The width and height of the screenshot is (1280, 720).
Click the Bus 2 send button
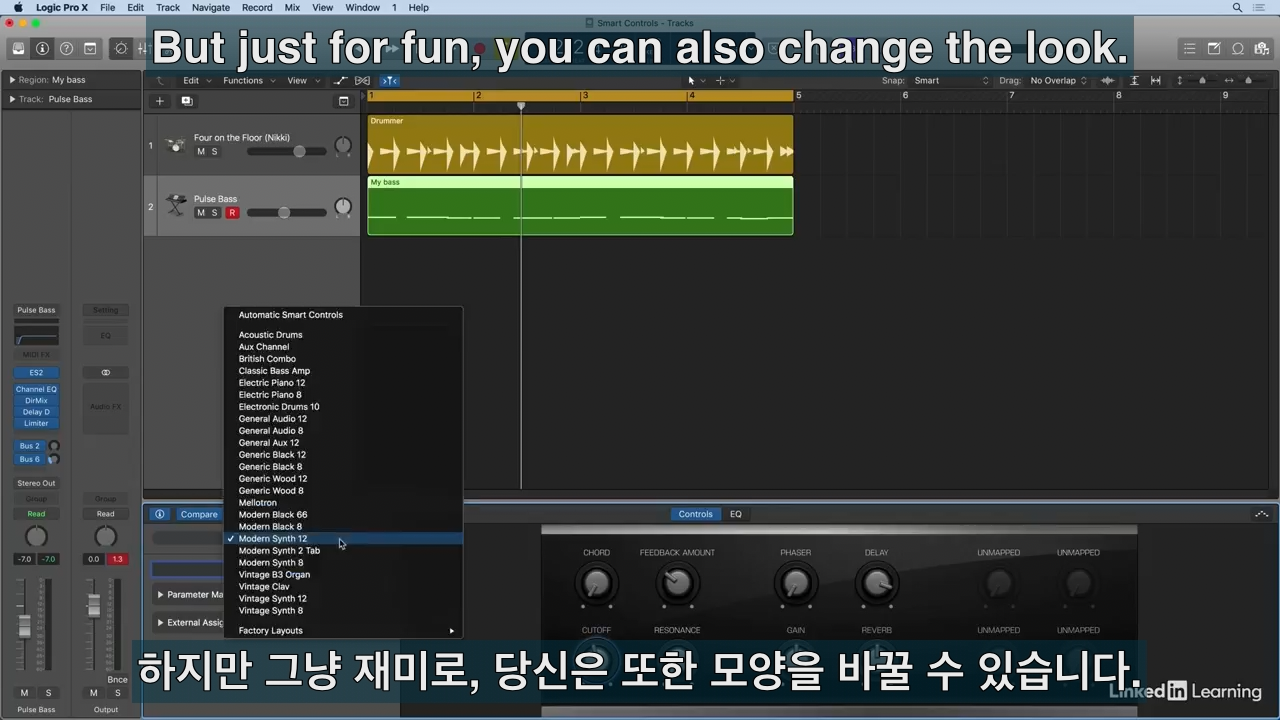(x=30, y=446)
